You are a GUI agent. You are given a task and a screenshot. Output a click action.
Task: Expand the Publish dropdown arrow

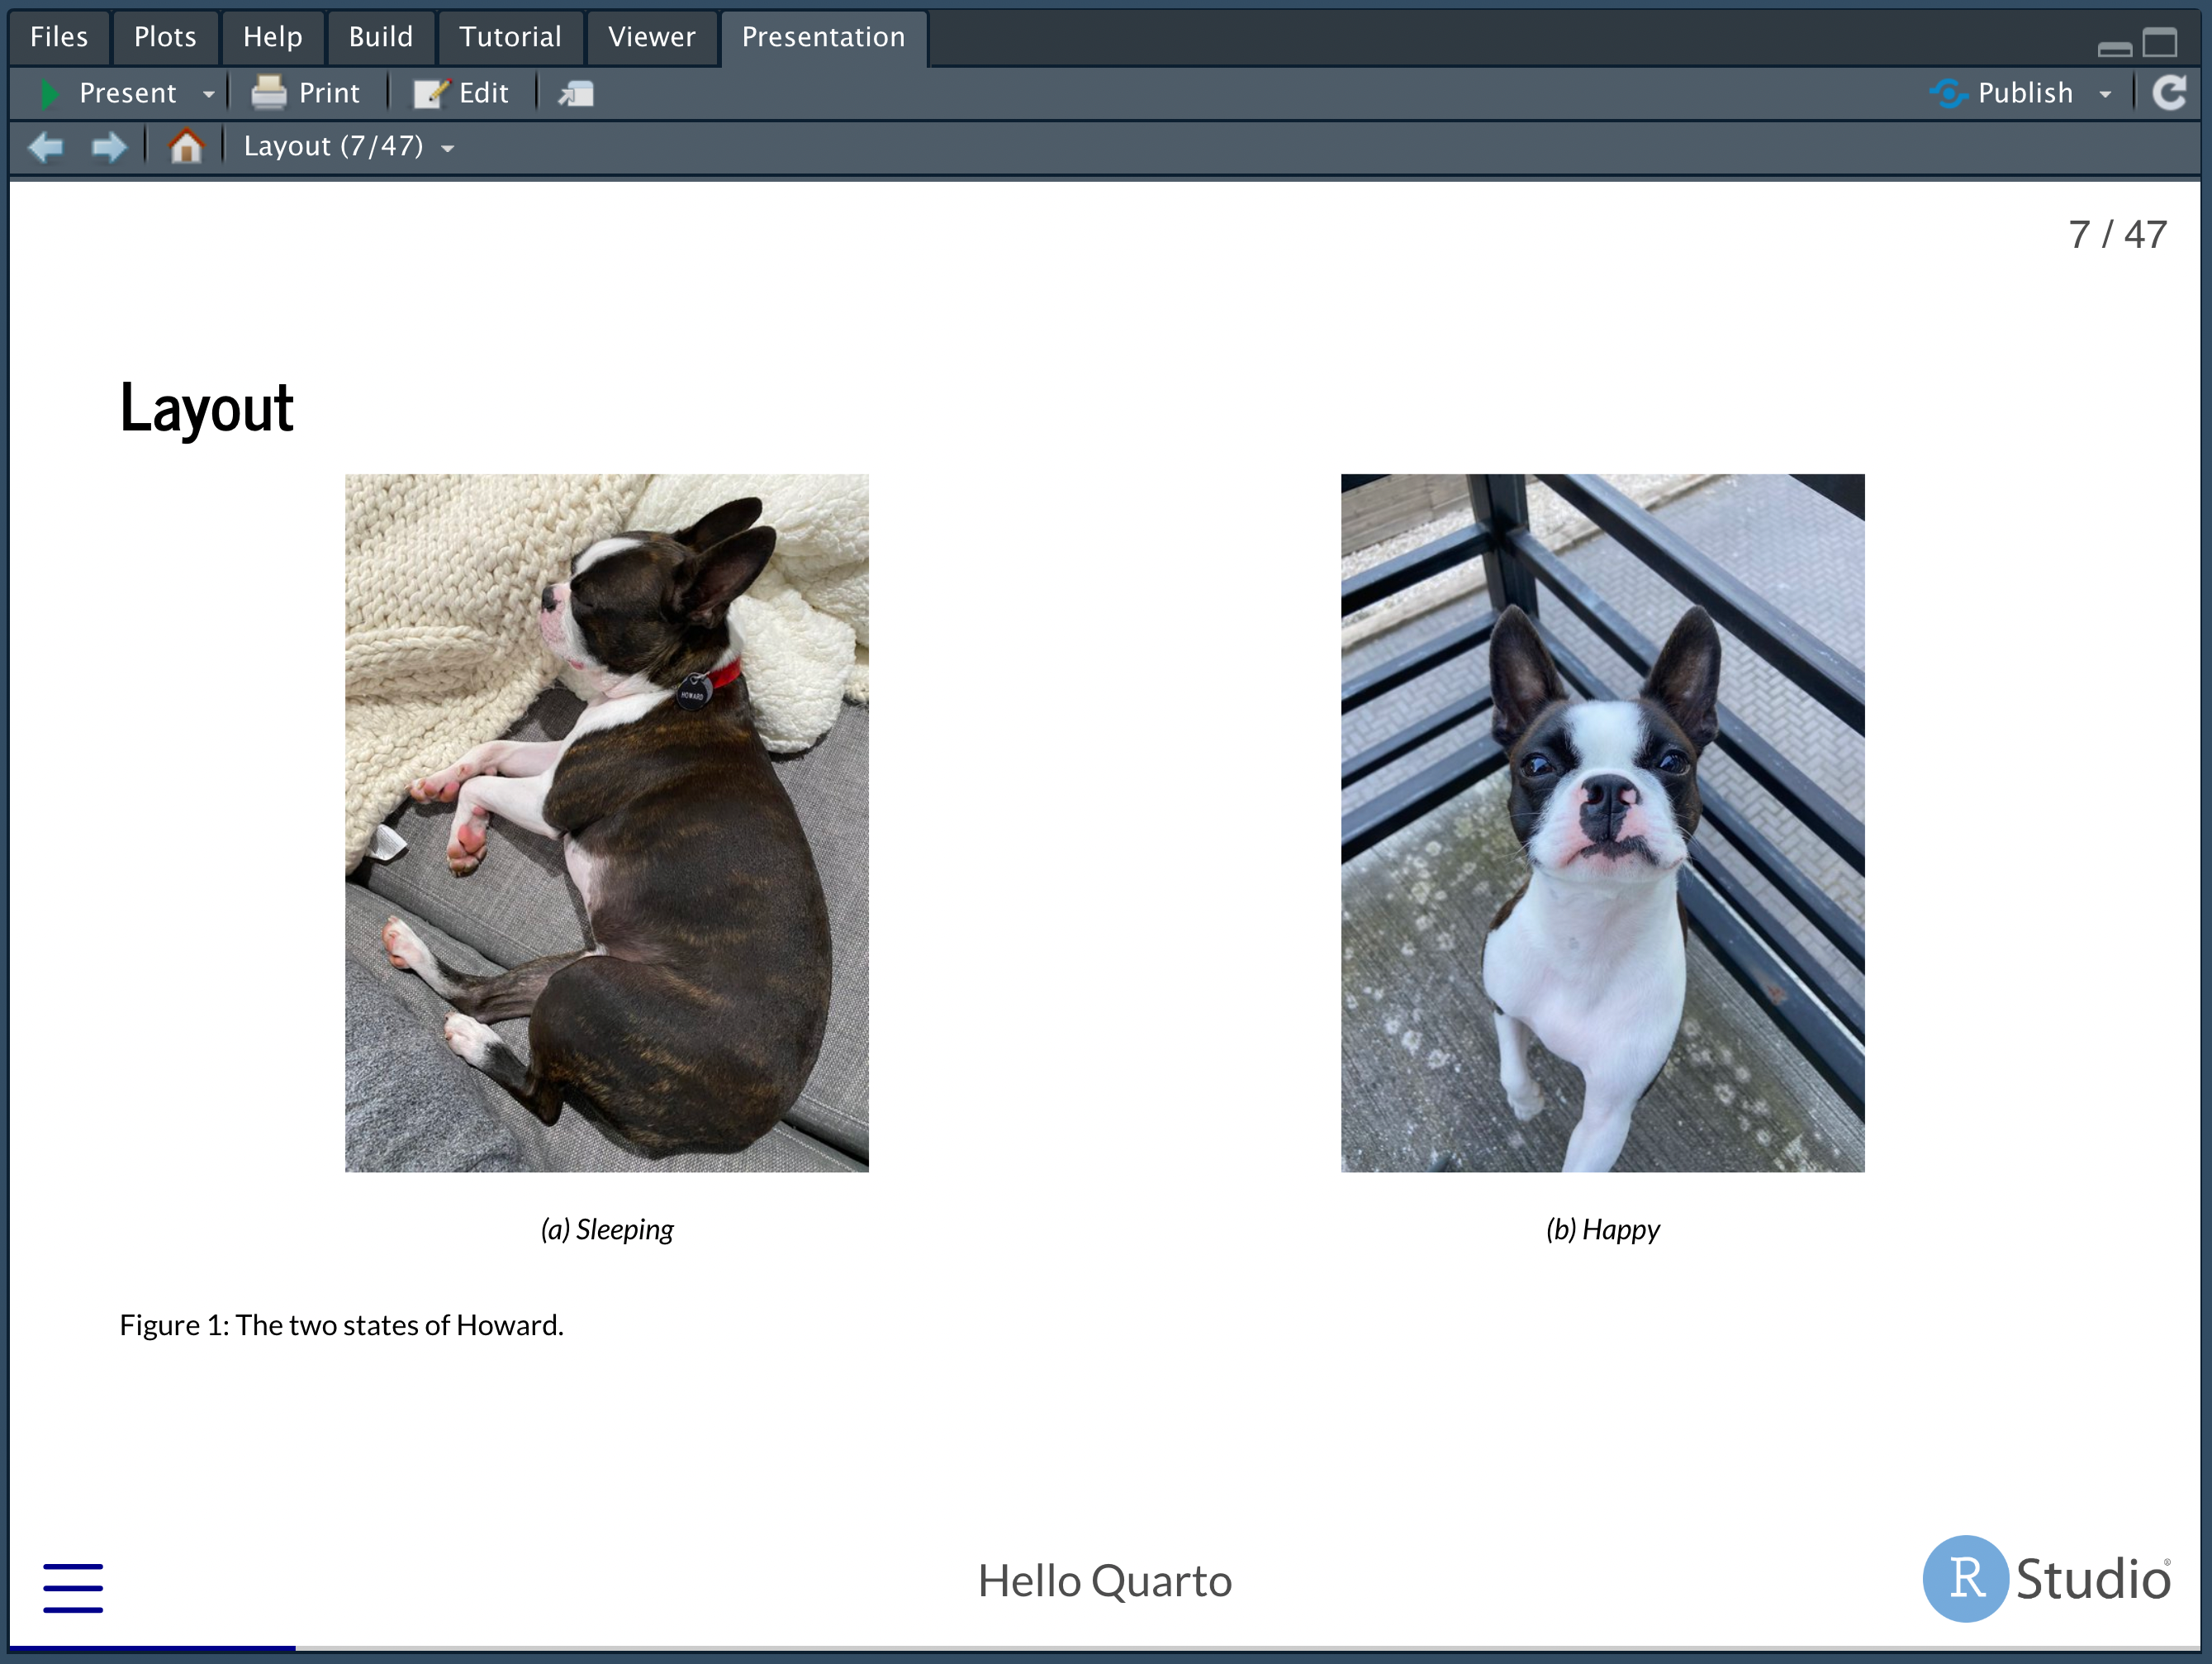[2105, 94]
